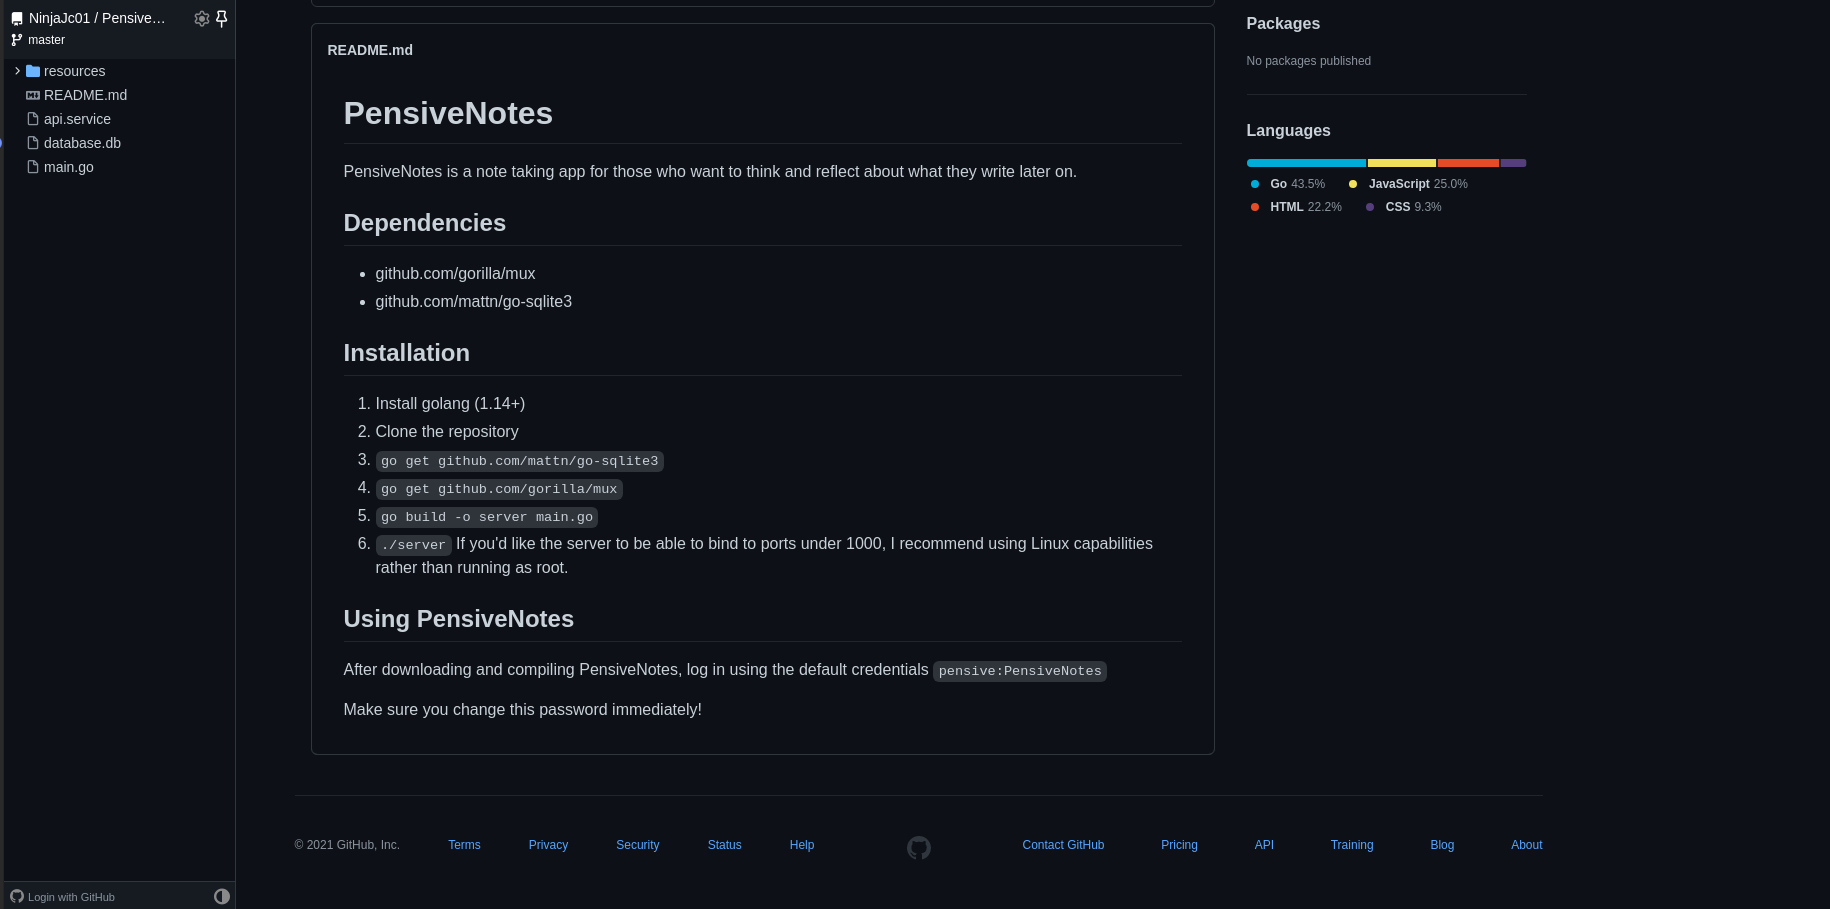Click GitHub logo in footer
This screenshot has height=909, width=1830.
pos(918,847)
